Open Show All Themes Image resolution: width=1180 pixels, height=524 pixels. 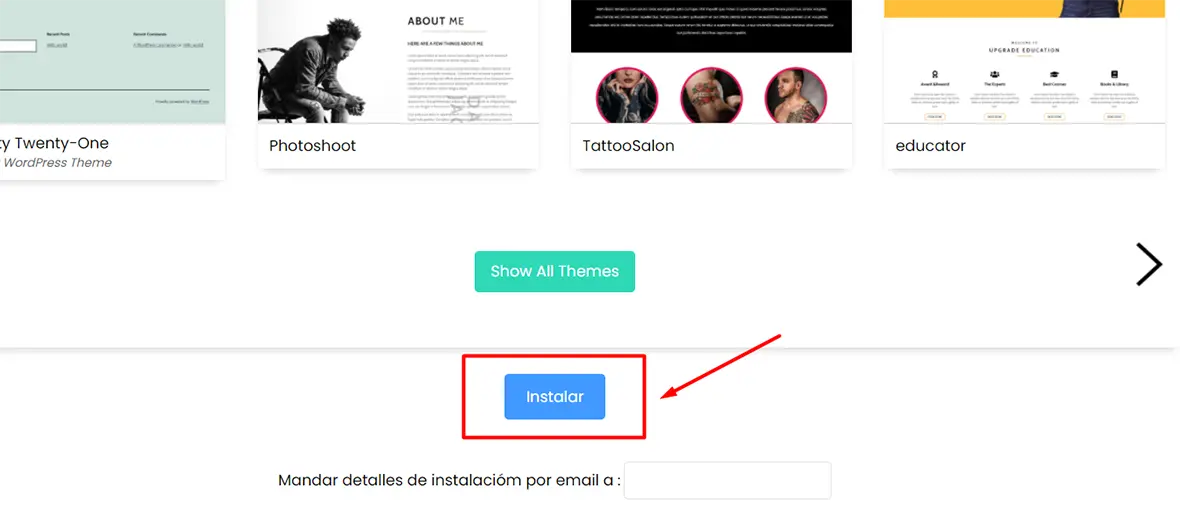[555, 271]
